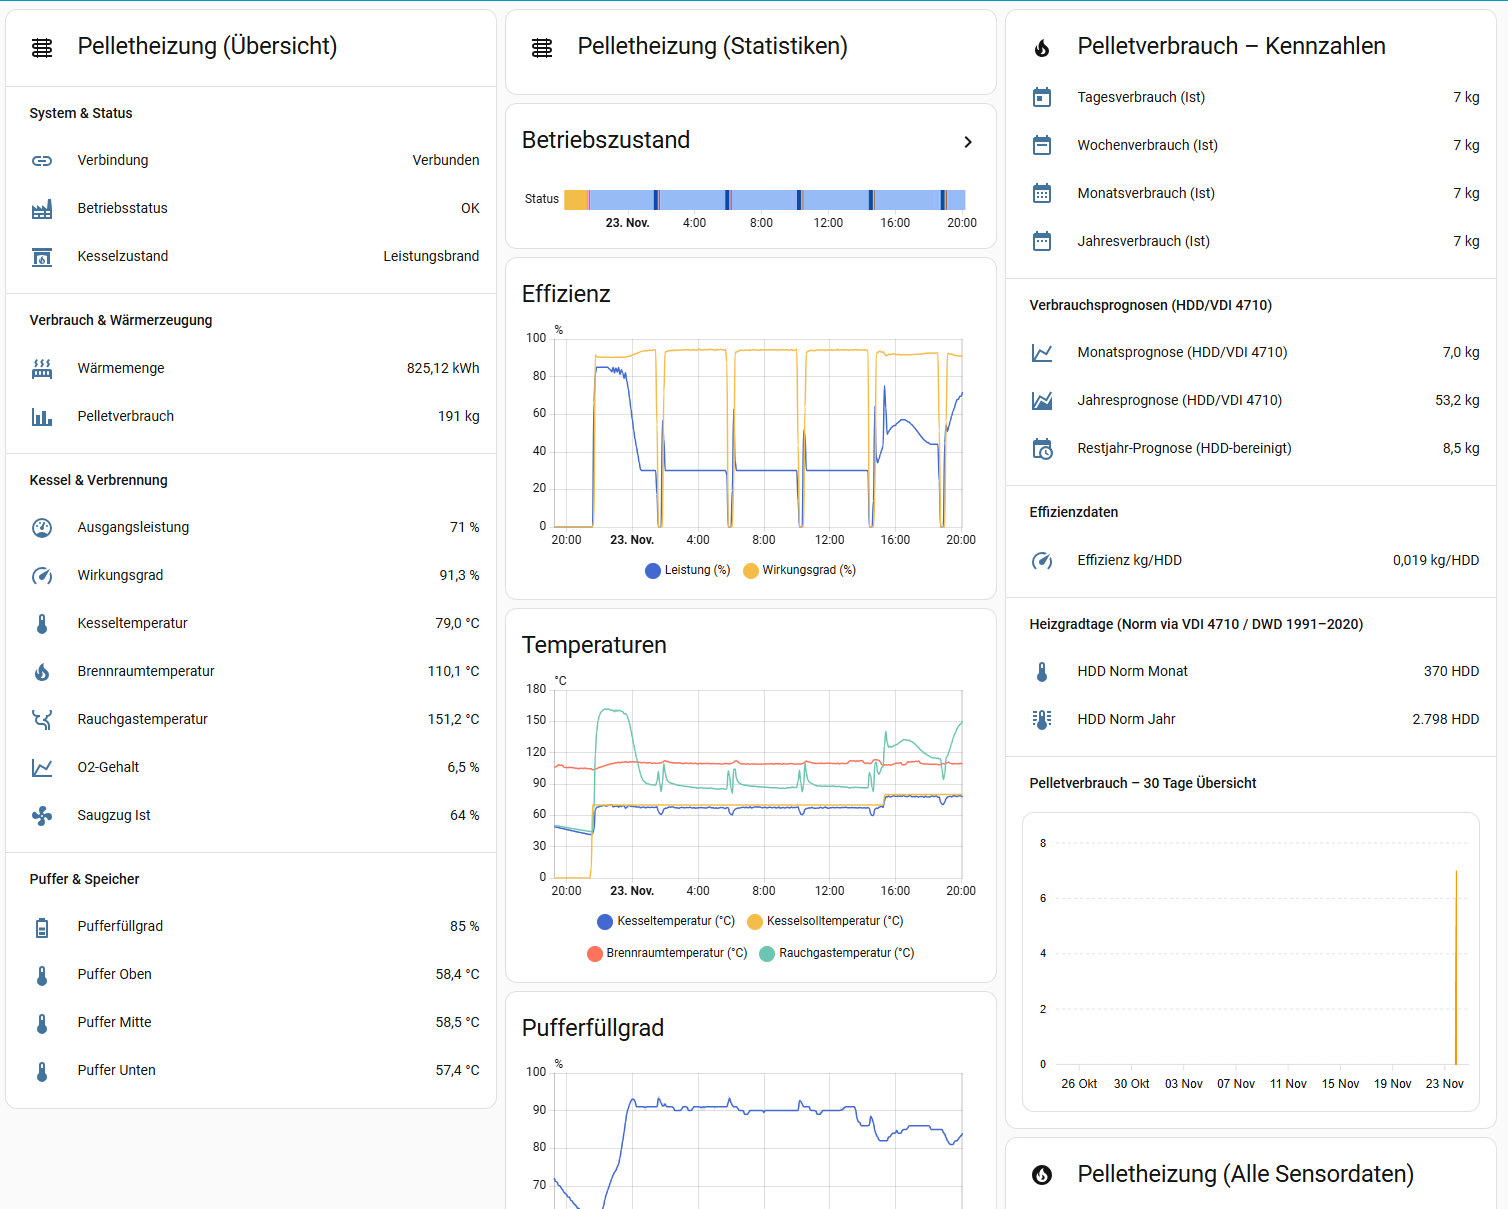Image resolution: width=1508 pixels, height=1209 pixels.
Task: Toggle Kesselsolltemperatur legend entry
Action: [x=825, y=922]
